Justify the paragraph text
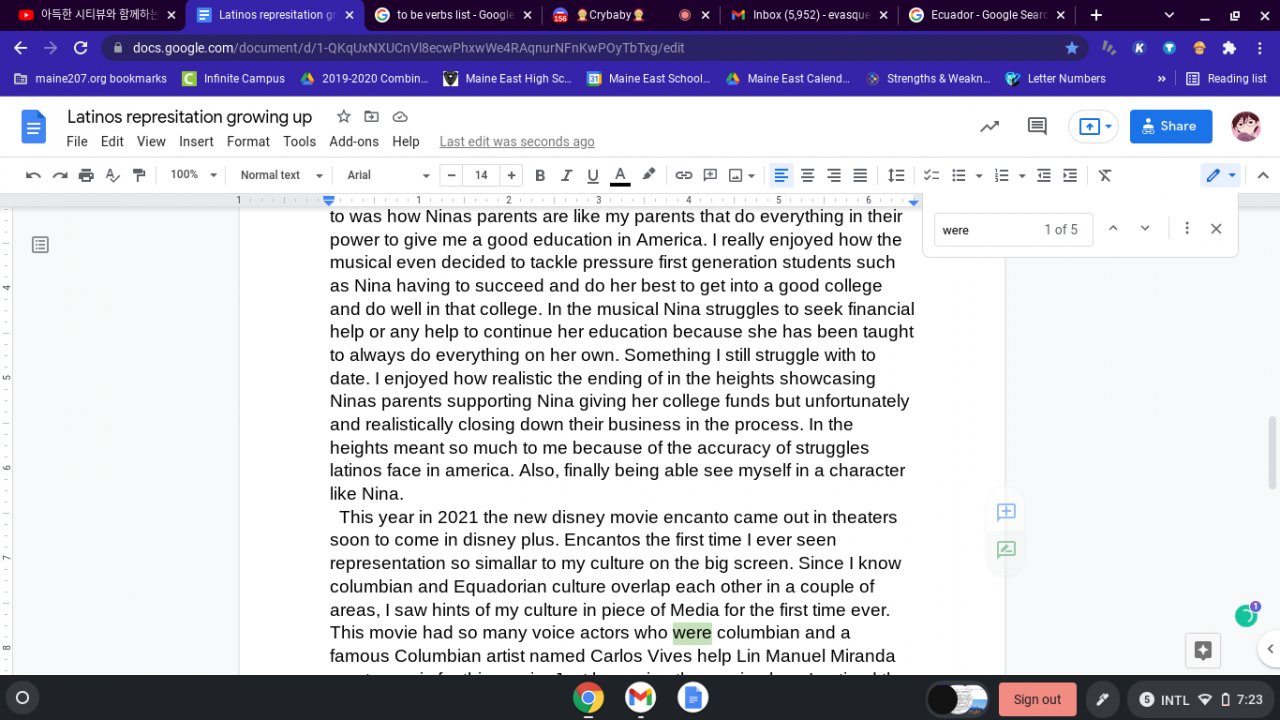1280x720 pixels. [859, 175]
